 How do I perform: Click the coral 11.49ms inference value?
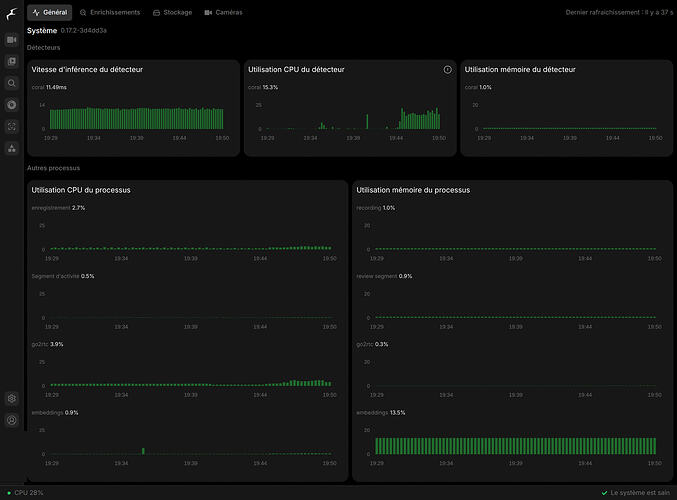click(x=49, y=87)
